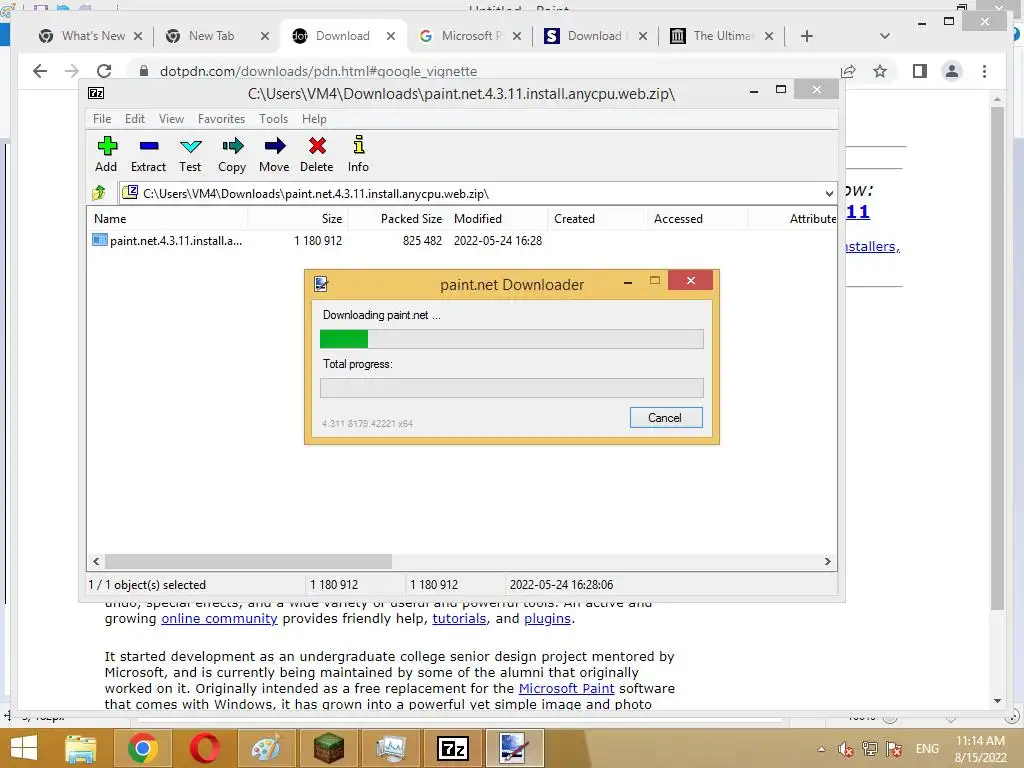Viewport: 1024px width, 768px height.
Task: Click the 7-Zip horizontal scrollbar thumb
Action: [x=248, y=562]
